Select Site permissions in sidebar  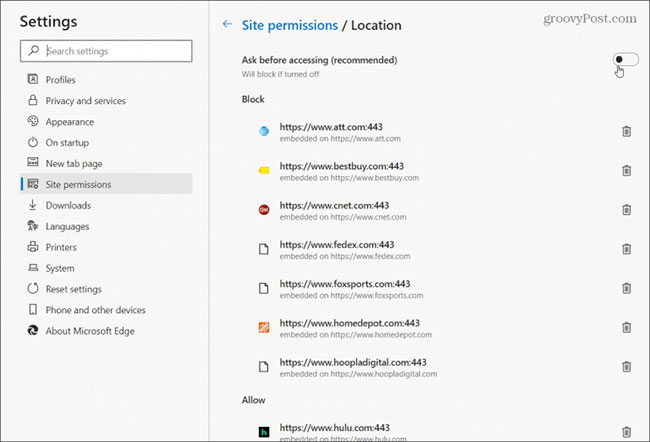[106, 184]
